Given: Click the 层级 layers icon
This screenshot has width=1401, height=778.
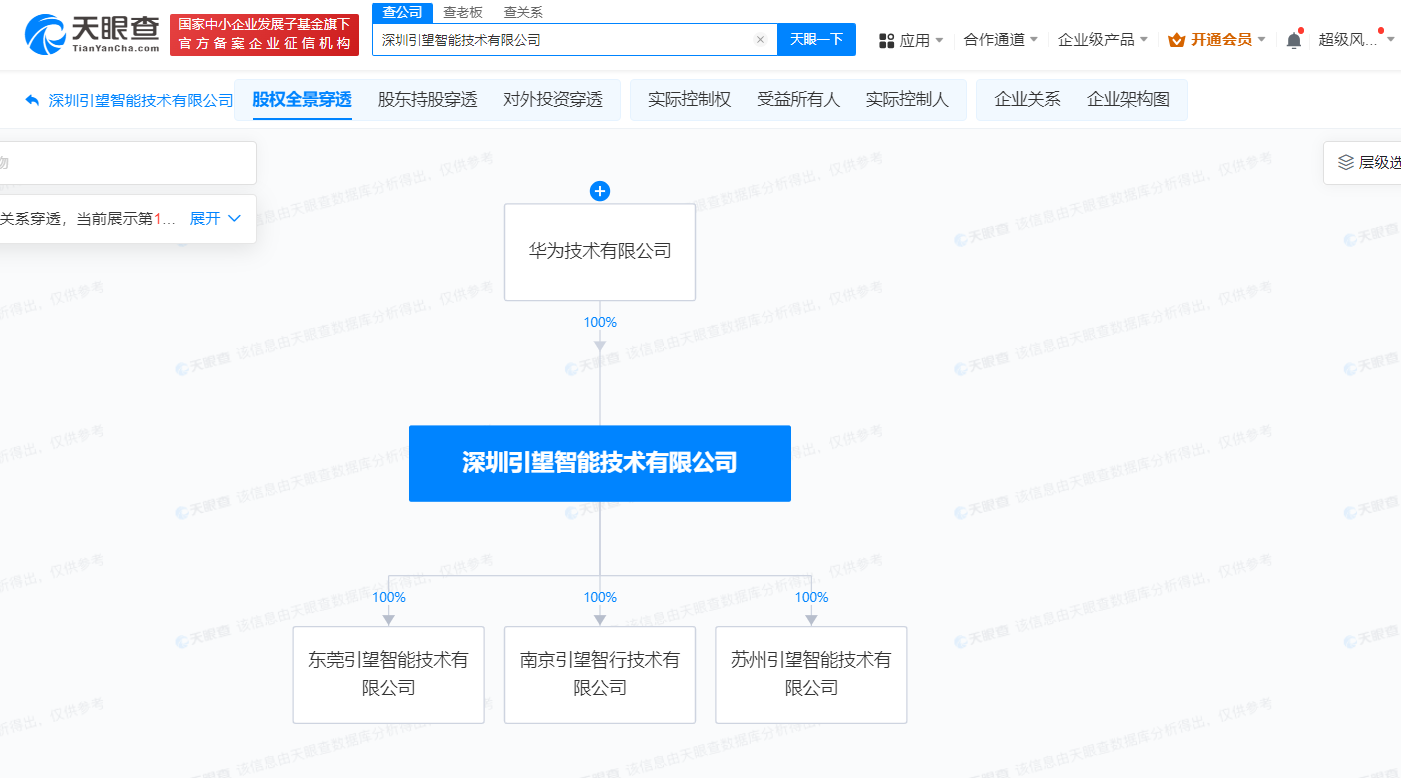Looking at the screenshot, I should coord(1346,162).
